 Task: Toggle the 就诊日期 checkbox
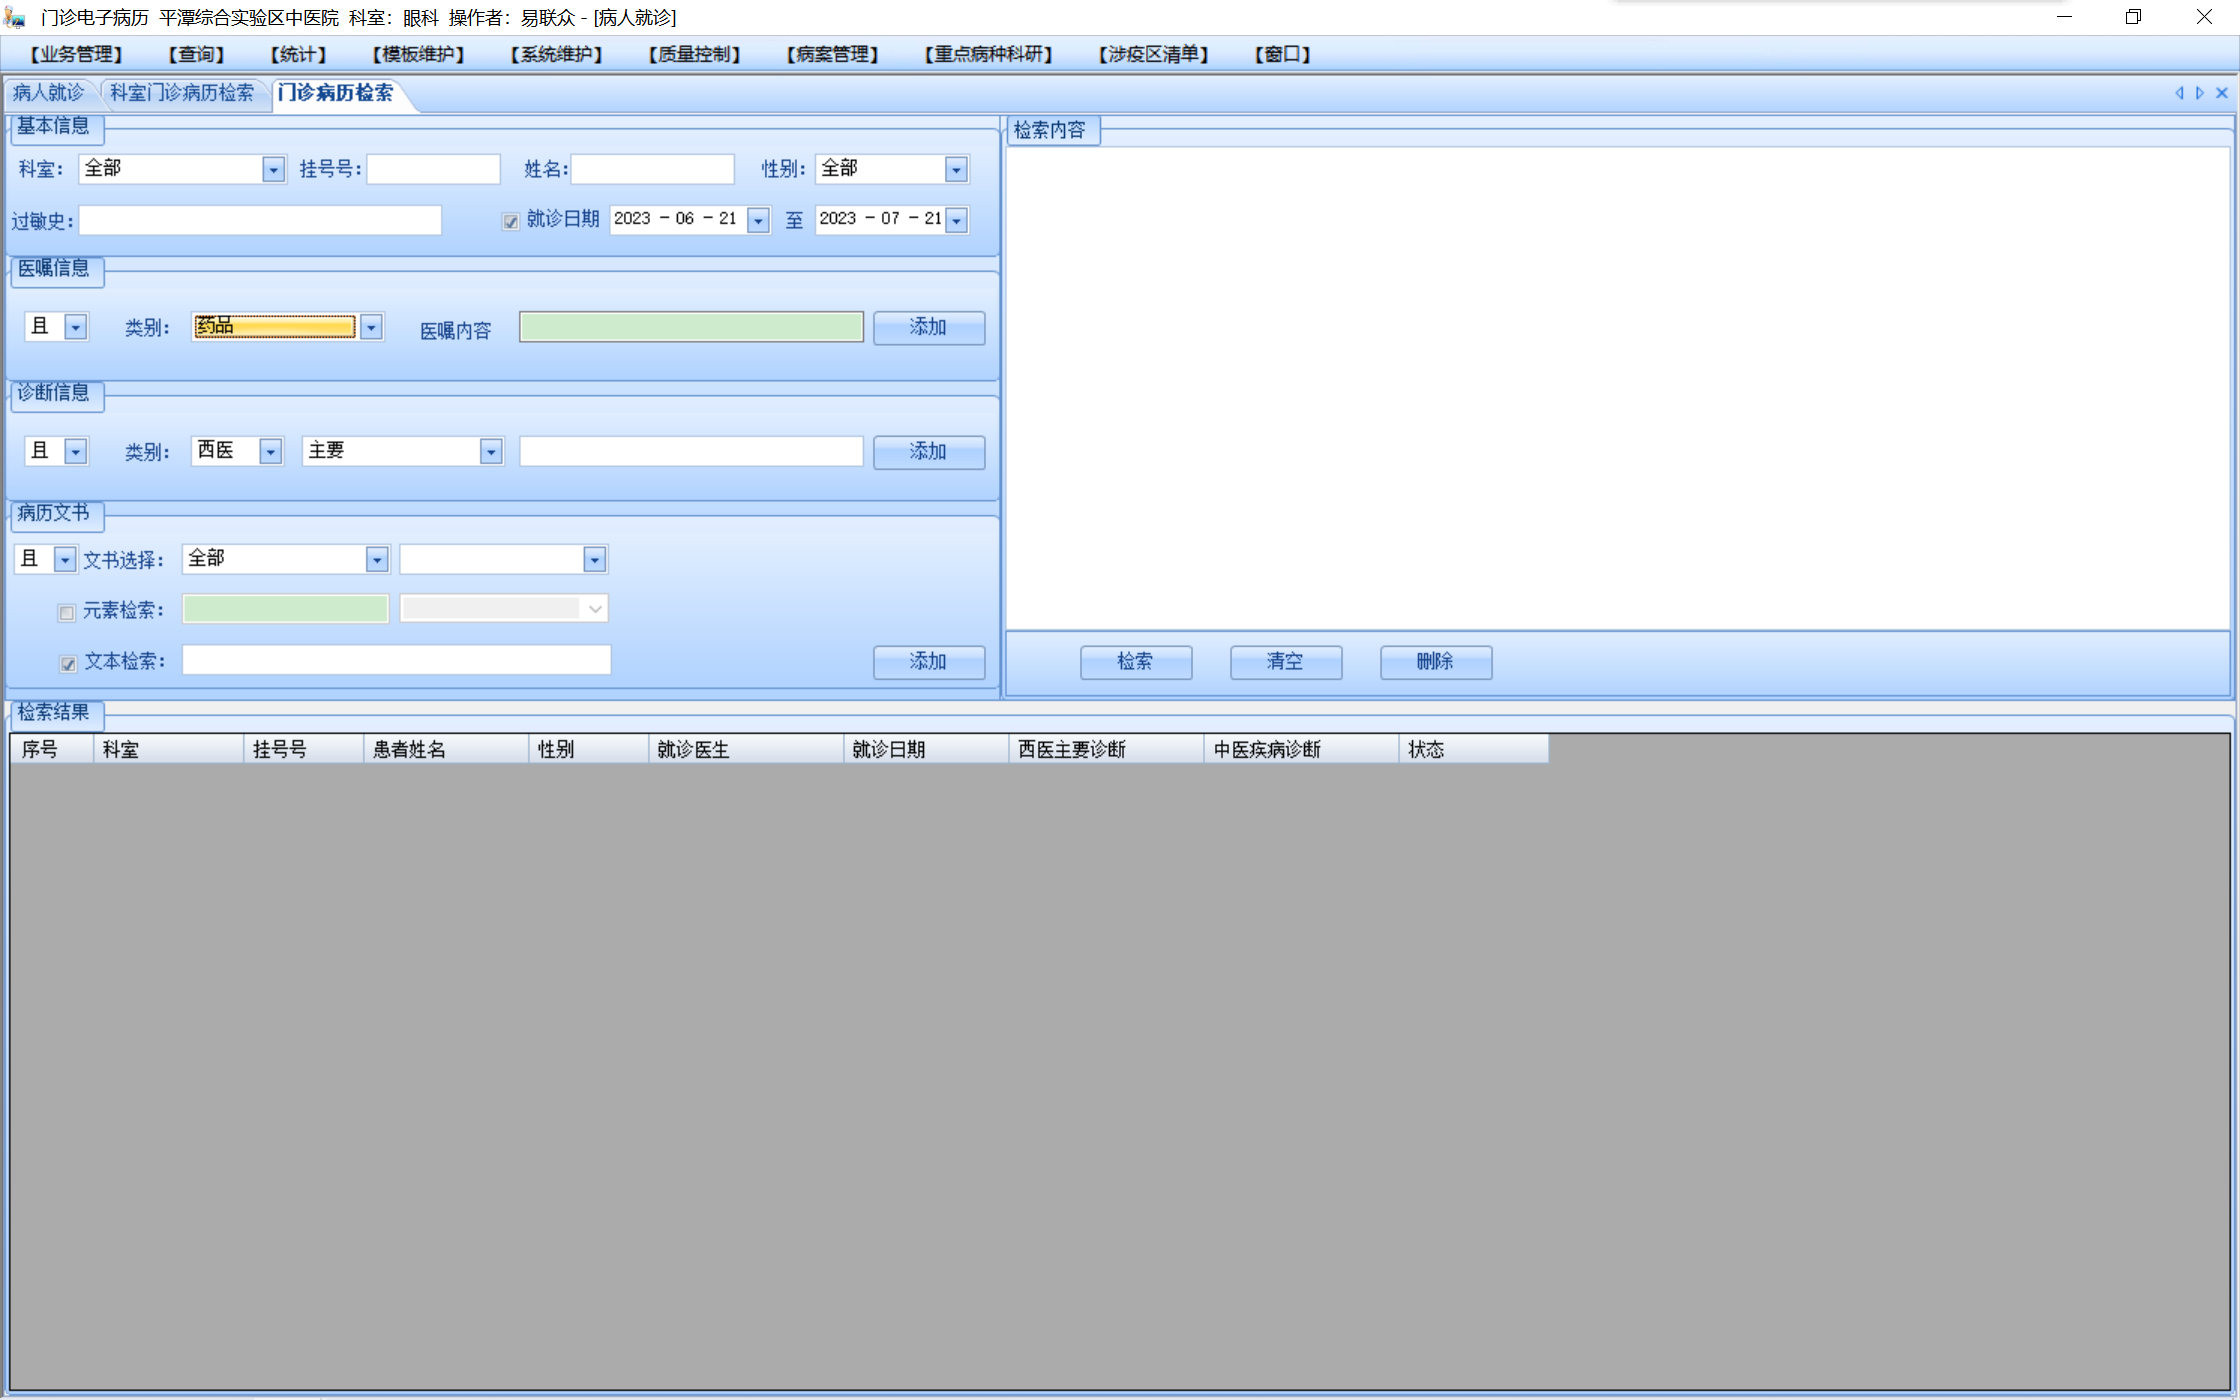click(511, 221)
